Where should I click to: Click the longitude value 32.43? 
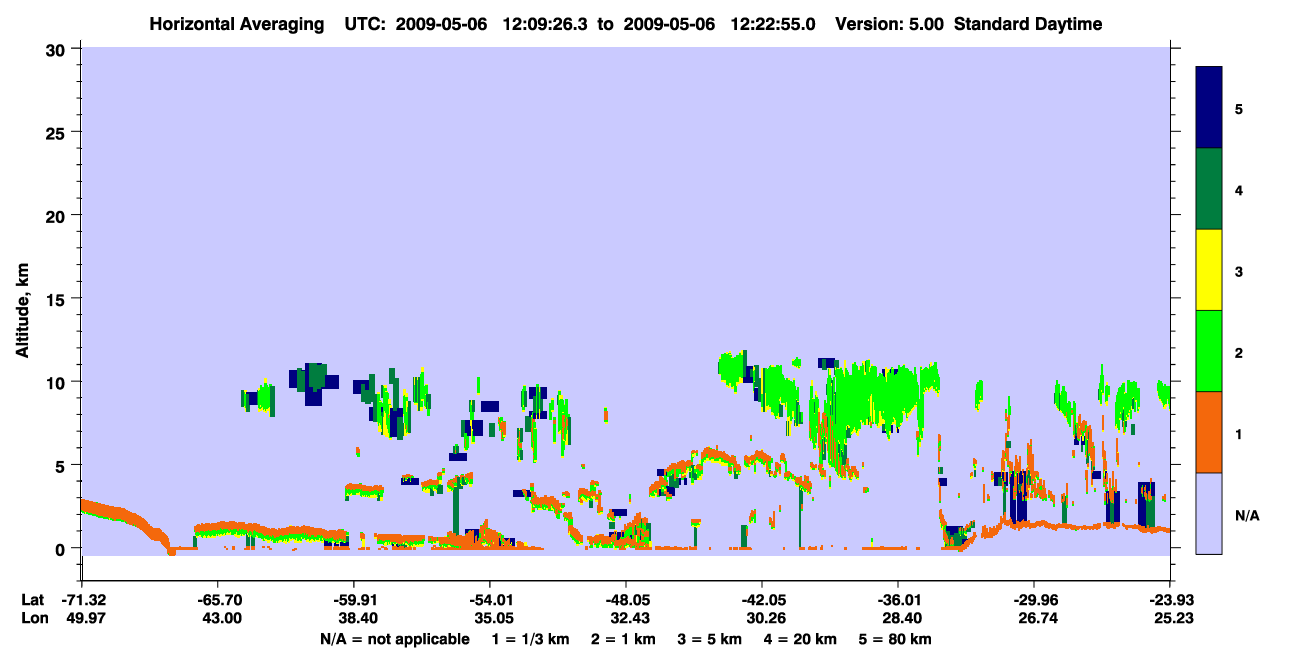pyautogui.click(x=630, y=618)
